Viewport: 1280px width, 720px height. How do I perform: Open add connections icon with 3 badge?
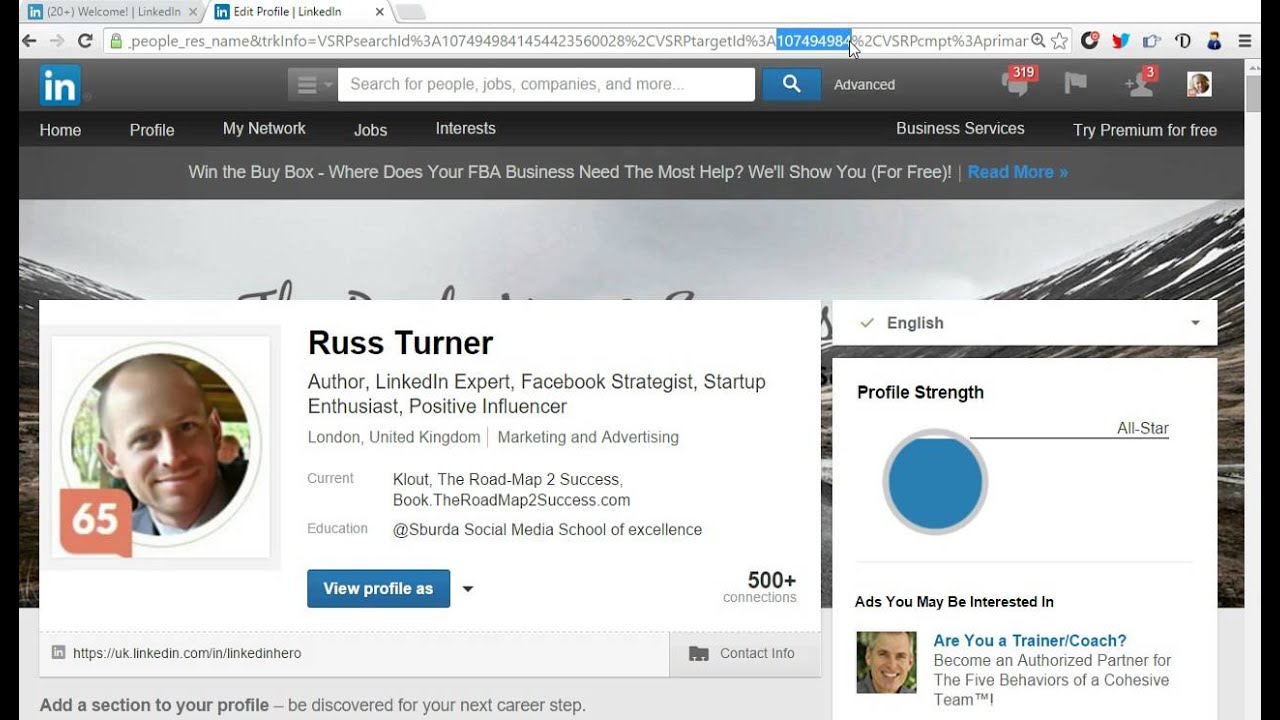click(x=1140, y=84)
